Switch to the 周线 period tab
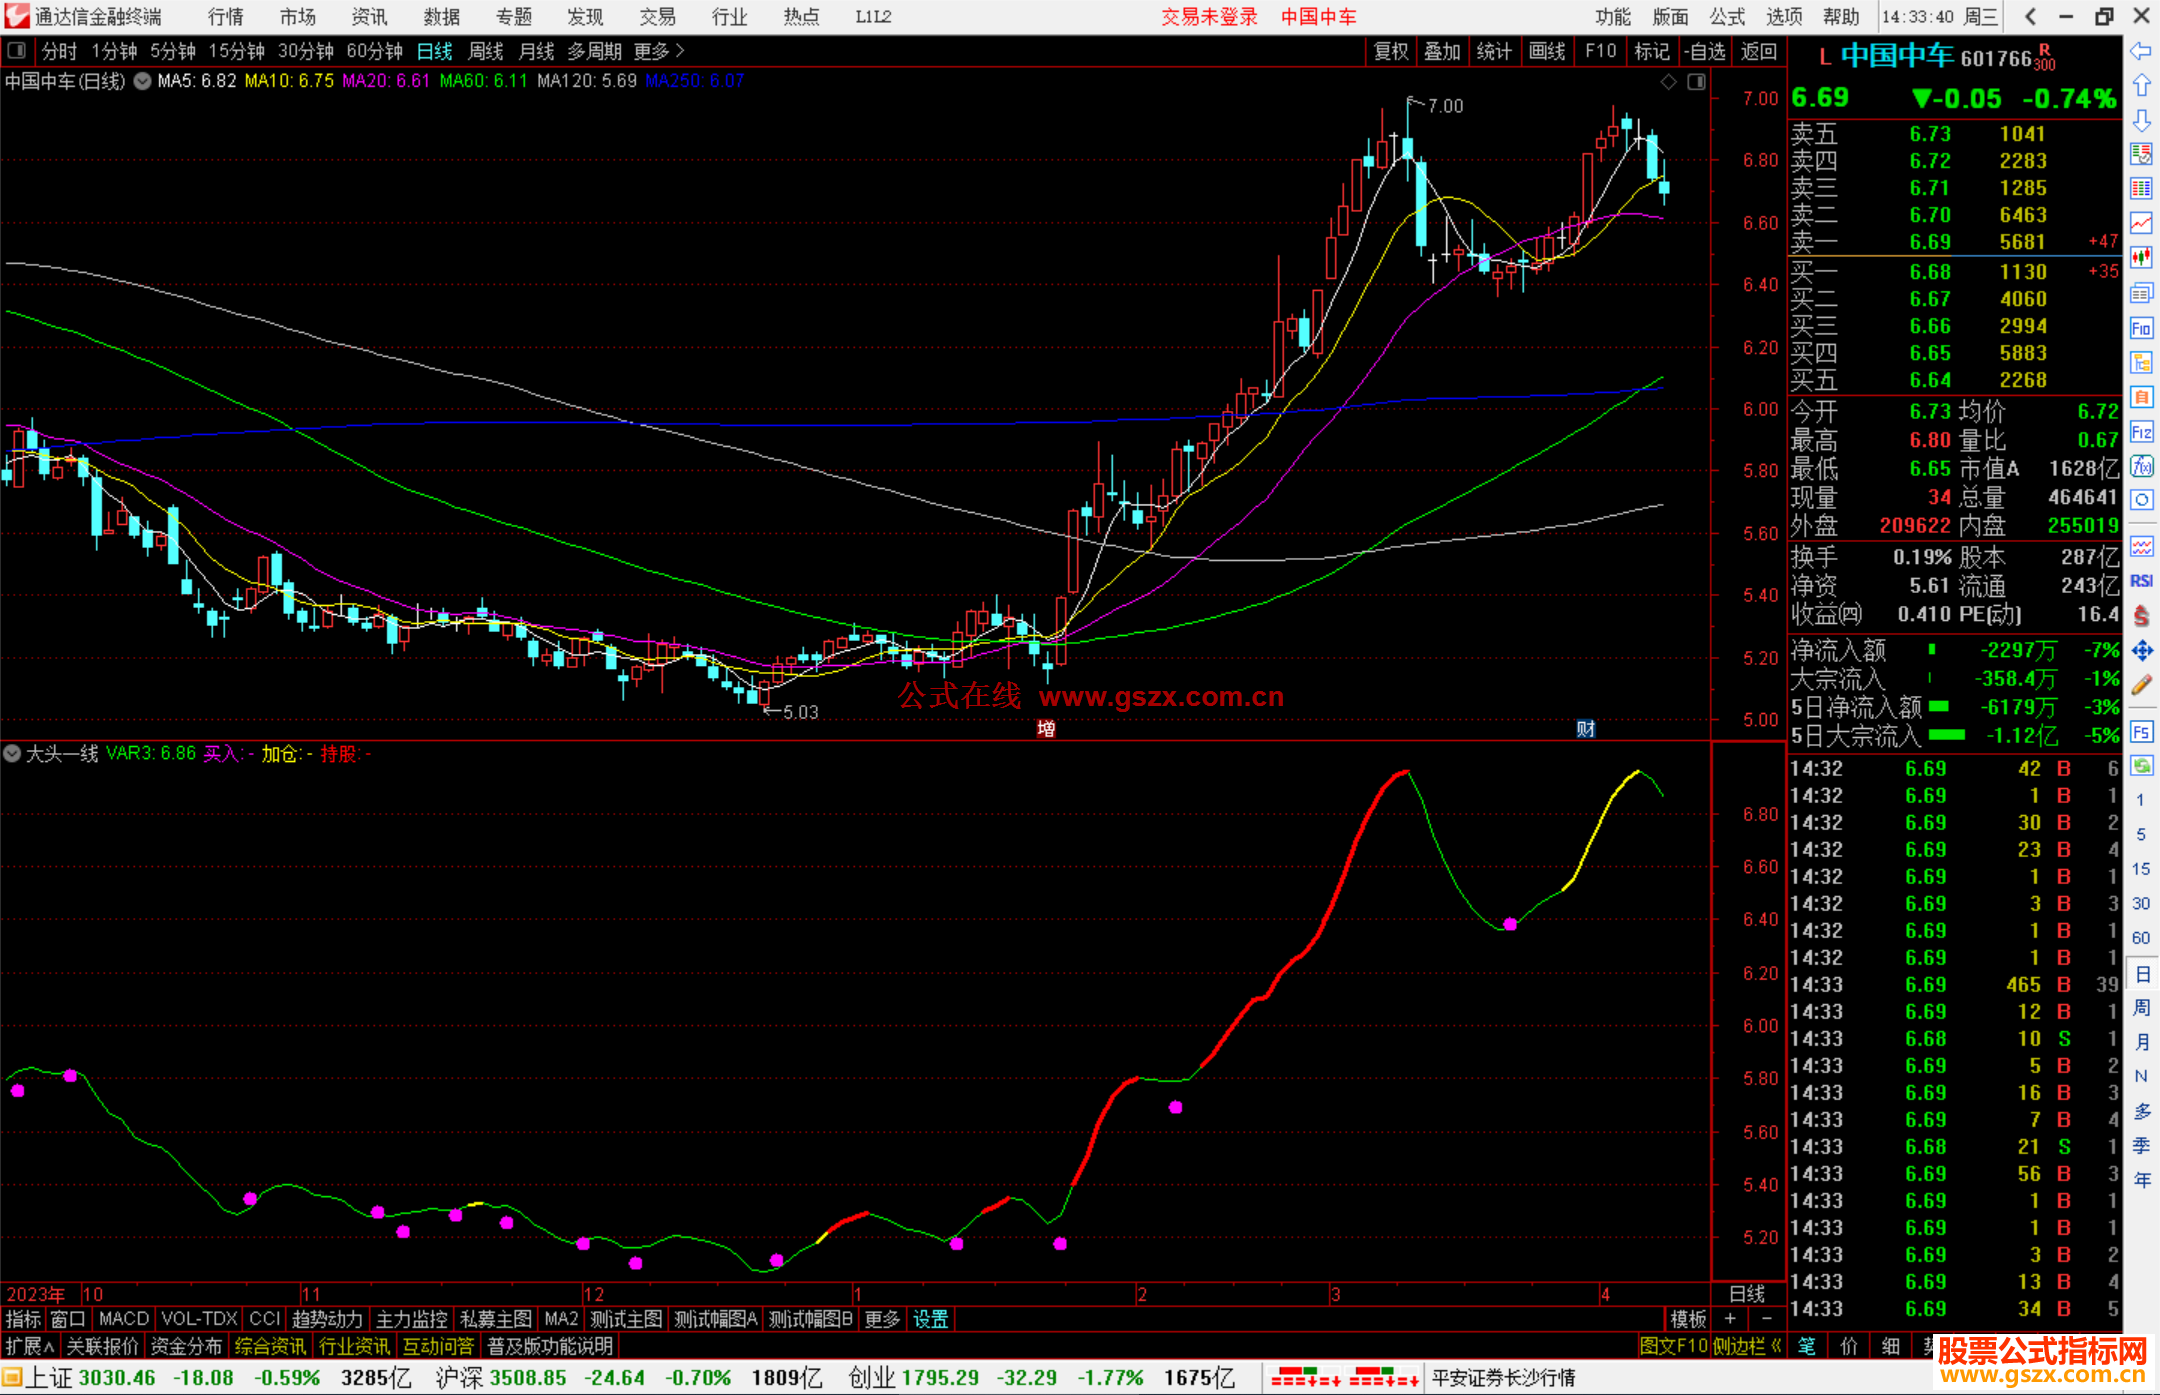Screen dimensions: 2160x1395 (x=486, y=50)
